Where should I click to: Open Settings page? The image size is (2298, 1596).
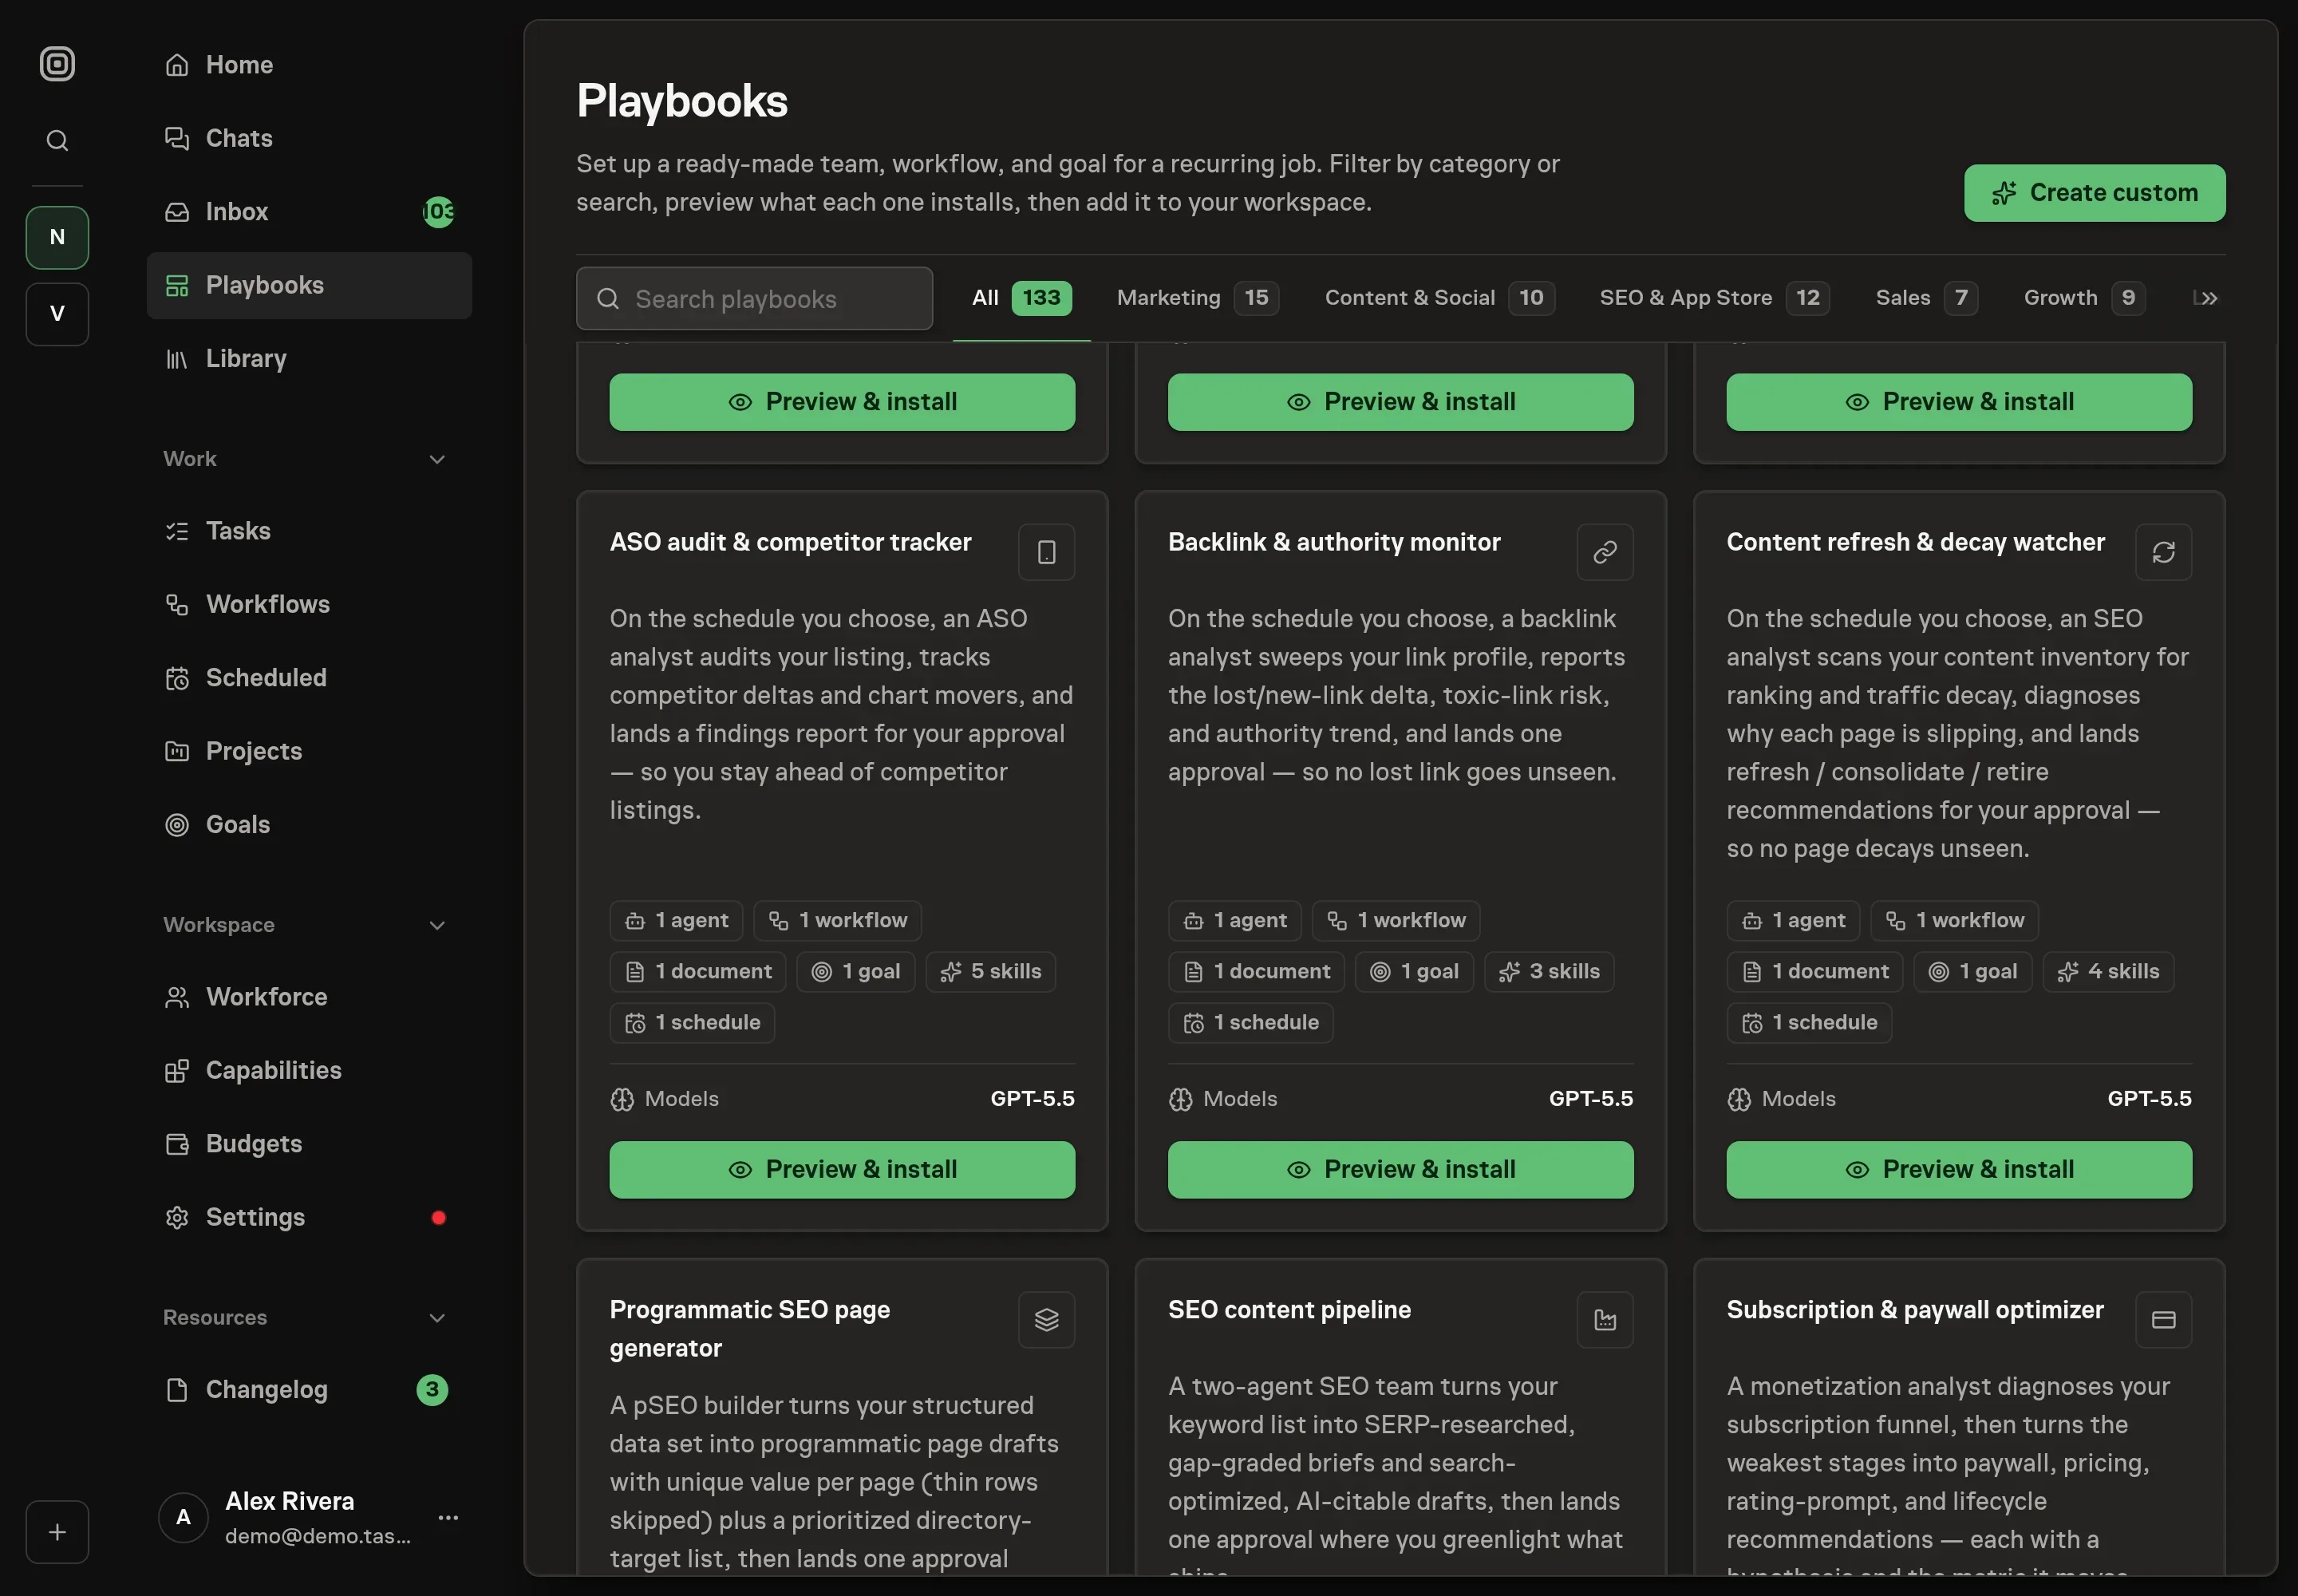pos(309,1217)
